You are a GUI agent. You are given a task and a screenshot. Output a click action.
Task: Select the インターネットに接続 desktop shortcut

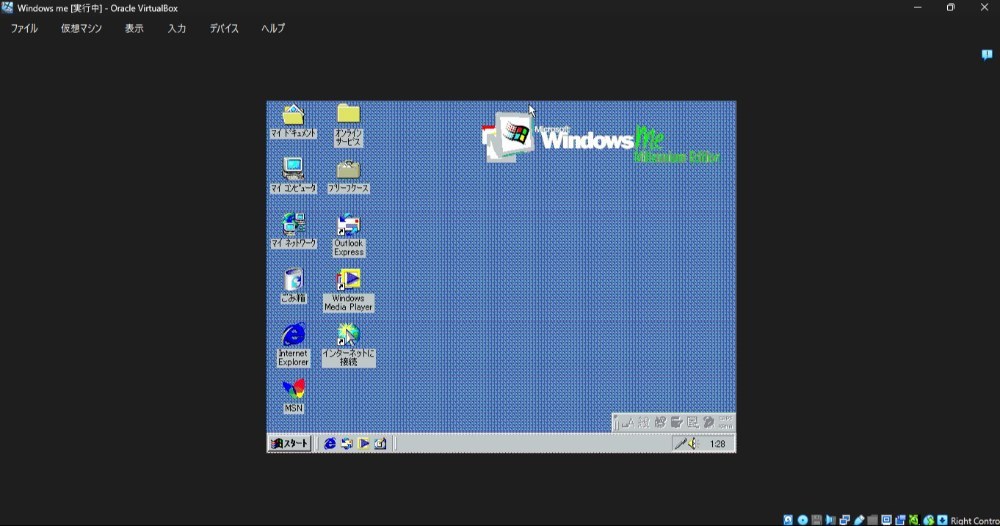point(348,345)
